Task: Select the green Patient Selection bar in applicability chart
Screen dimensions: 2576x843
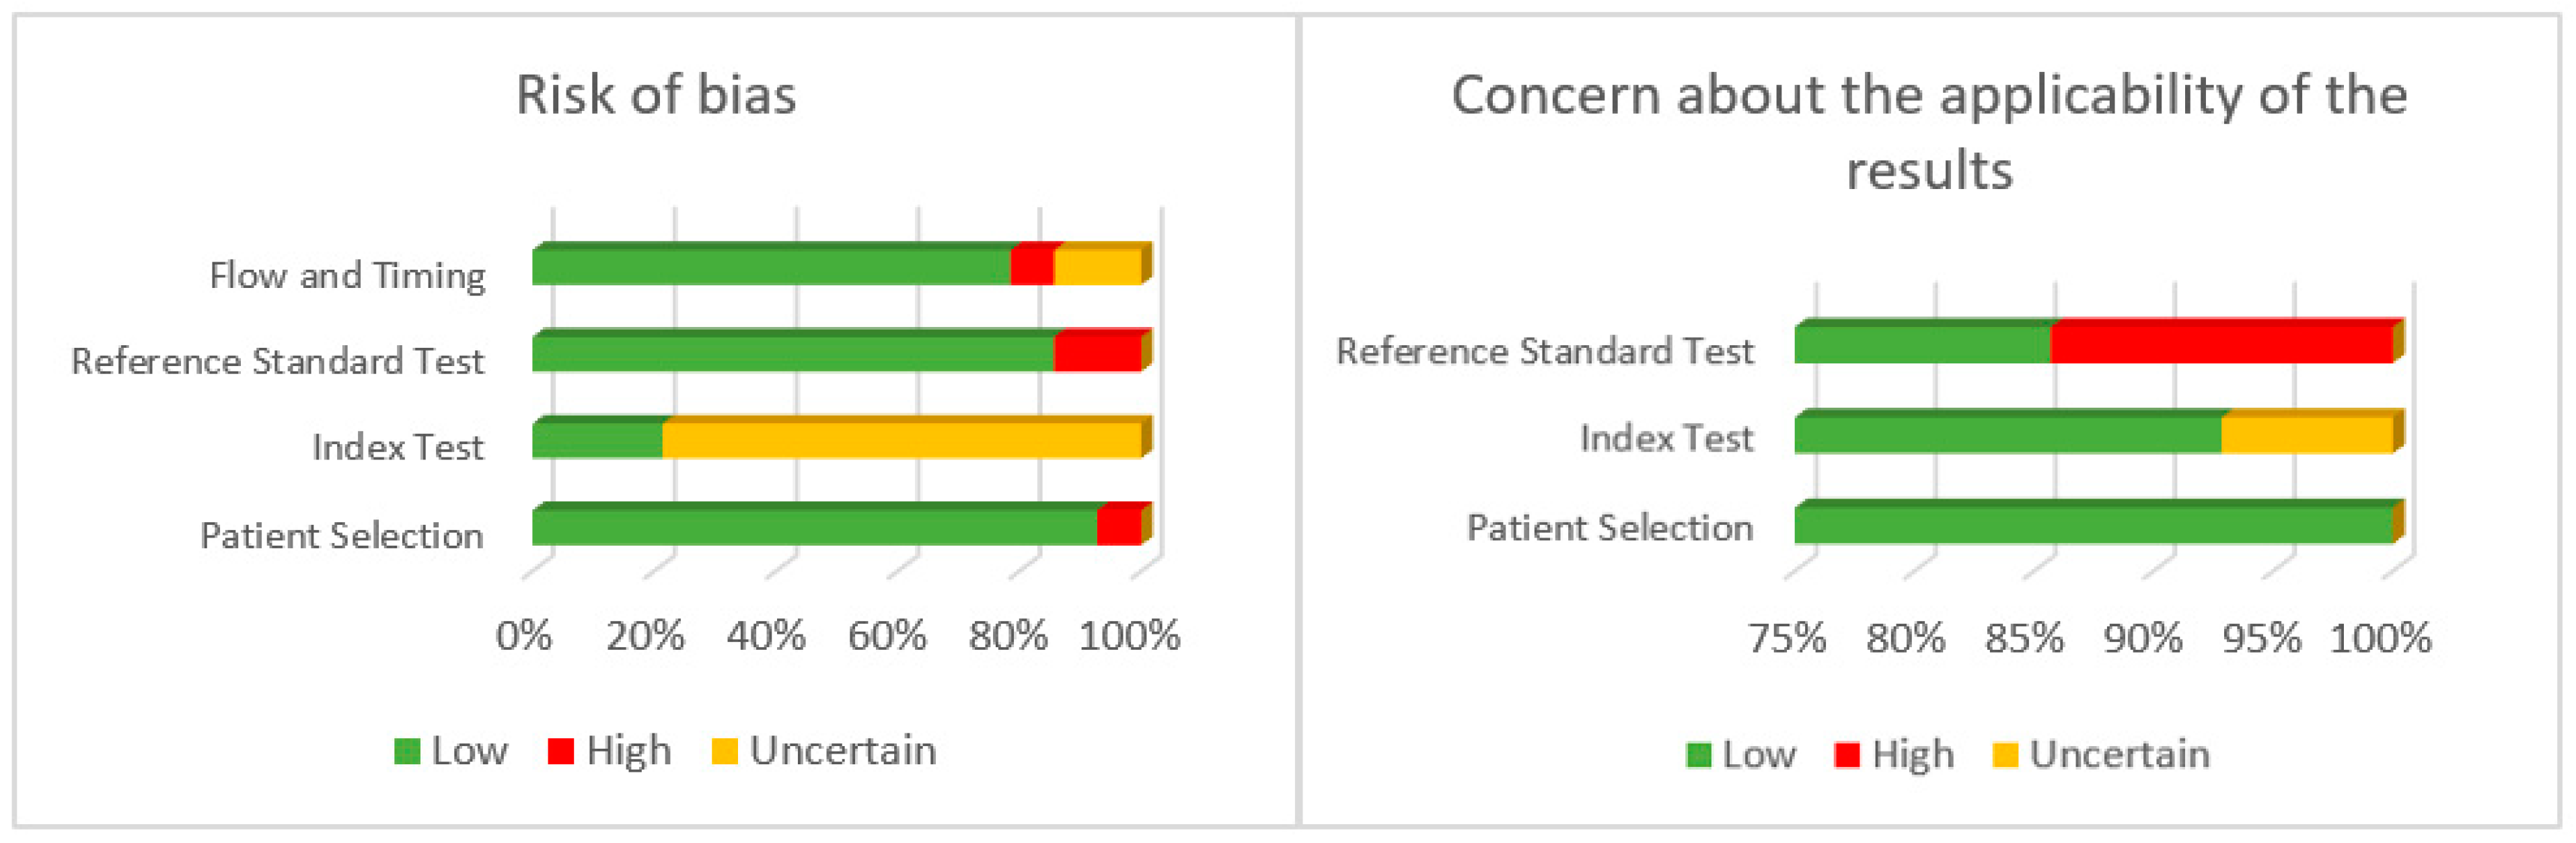Action: pos(2092,525)
